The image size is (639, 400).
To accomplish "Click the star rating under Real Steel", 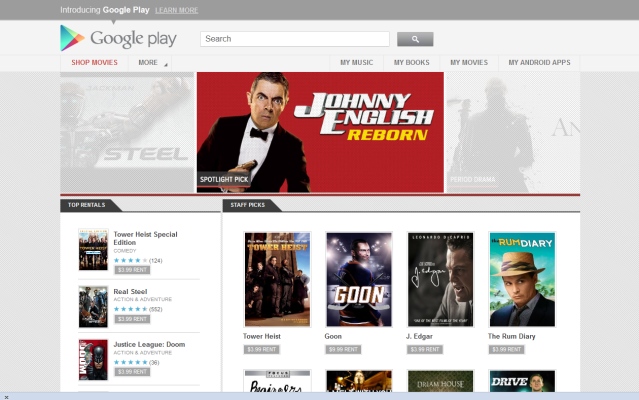I will 130,309.
